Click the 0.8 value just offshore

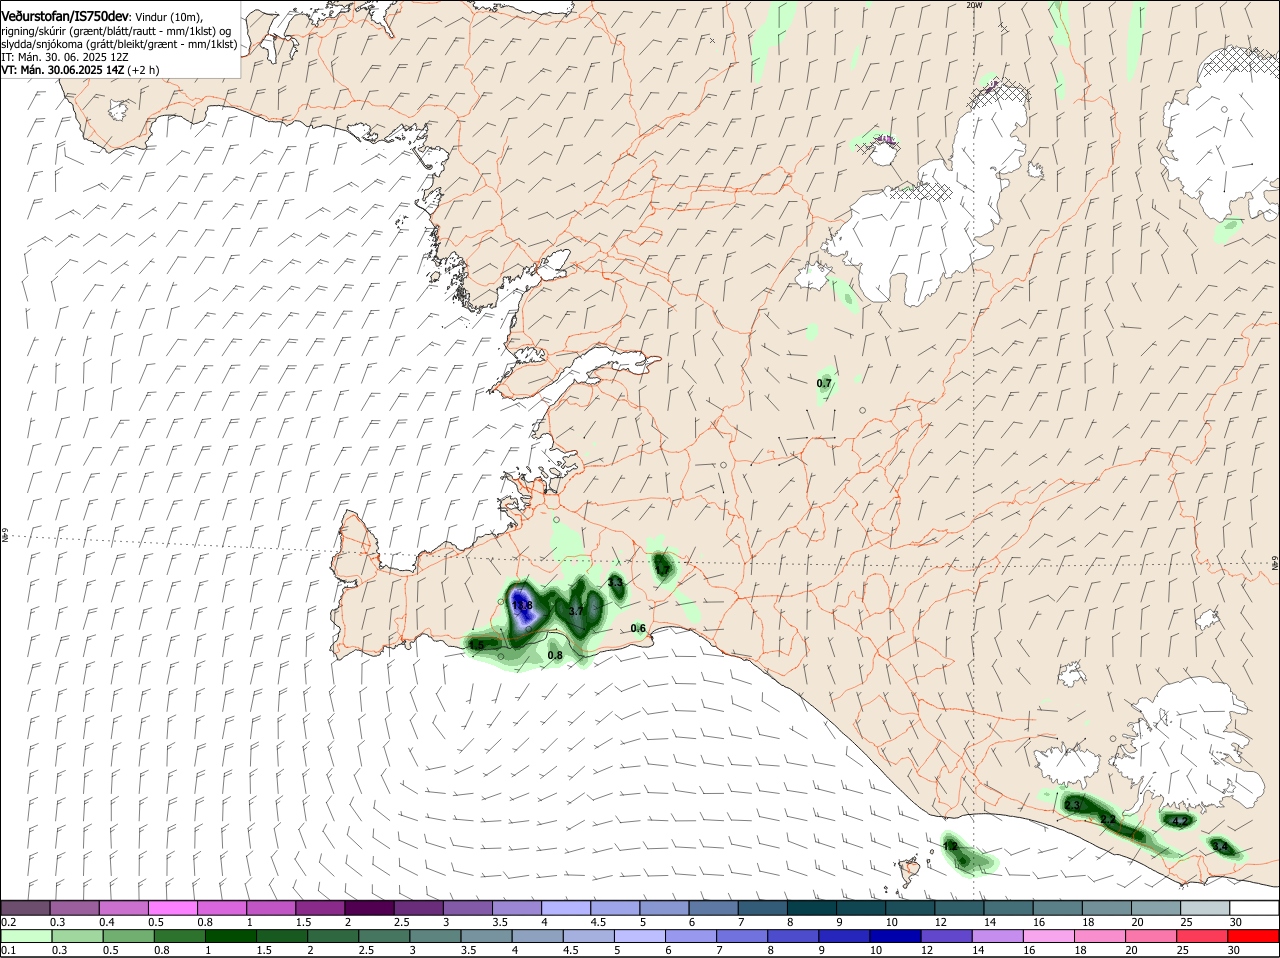[x=555, y=656]
